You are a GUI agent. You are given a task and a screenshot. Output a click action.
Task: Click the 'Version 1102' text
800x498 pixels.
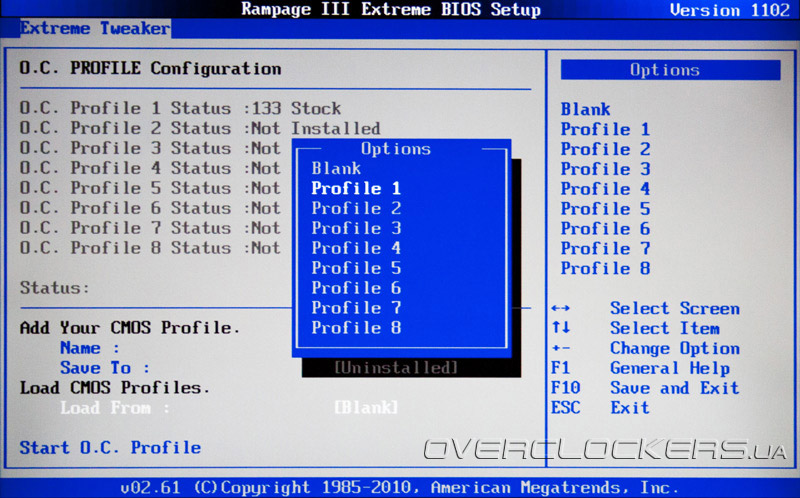point(730,10)
